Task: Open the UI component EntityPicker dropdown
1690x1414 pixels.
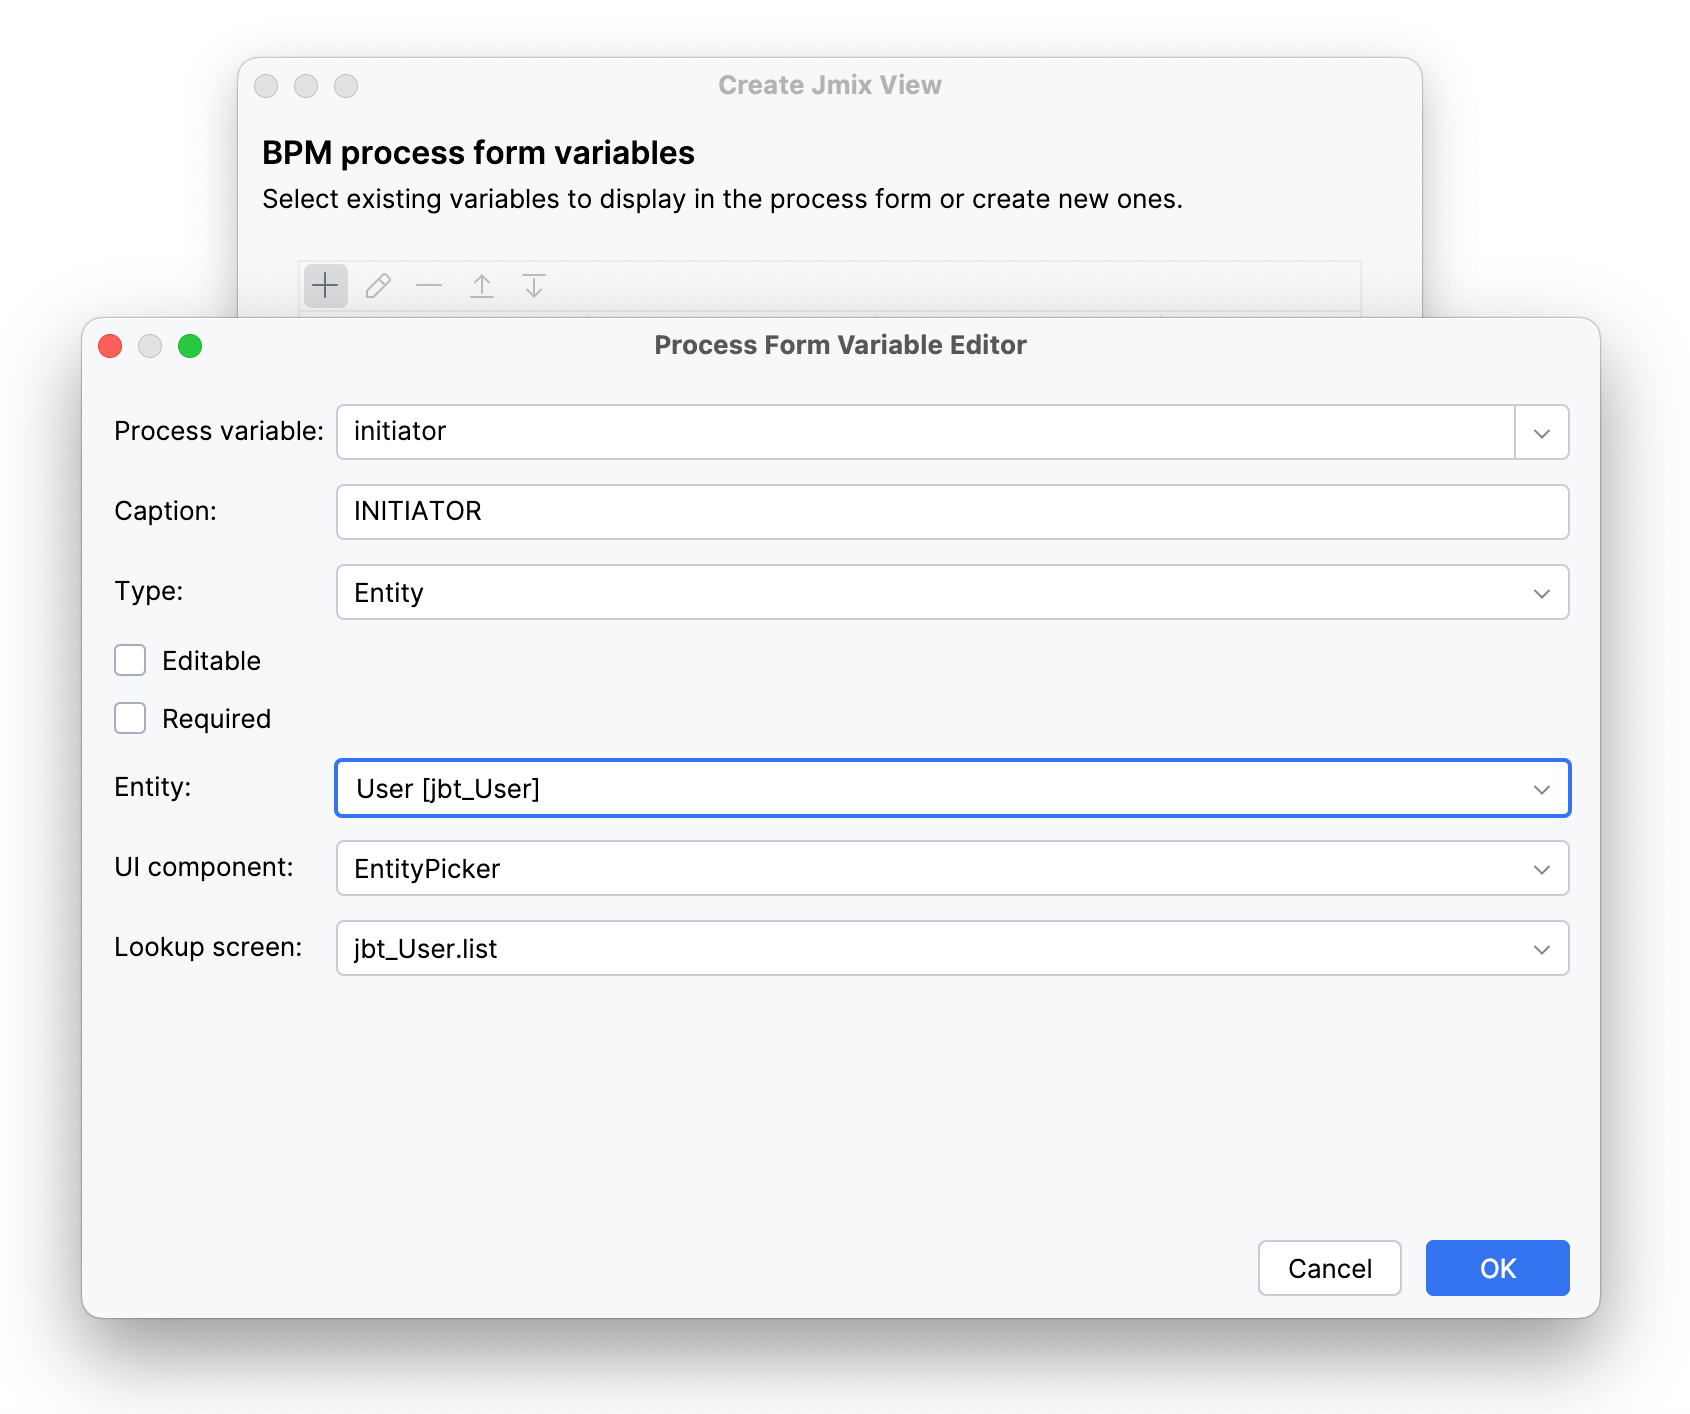Action: (x=1541, y=869)
